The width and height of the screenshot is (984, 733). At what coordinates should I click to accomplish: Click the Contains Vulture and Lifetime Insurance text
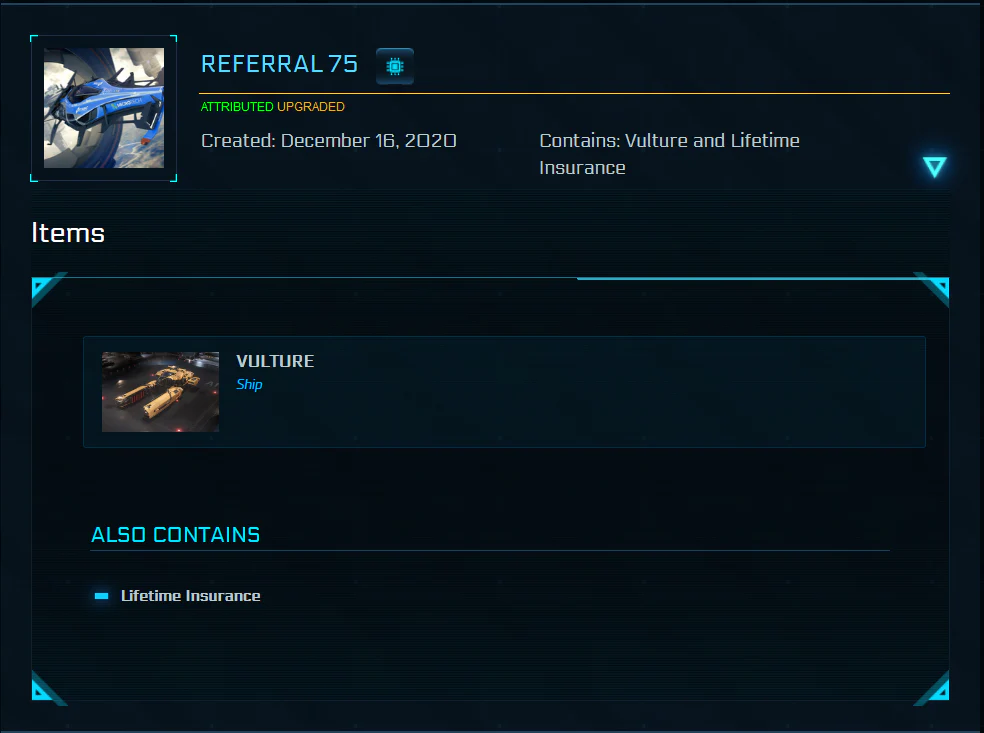pos(670,154)
